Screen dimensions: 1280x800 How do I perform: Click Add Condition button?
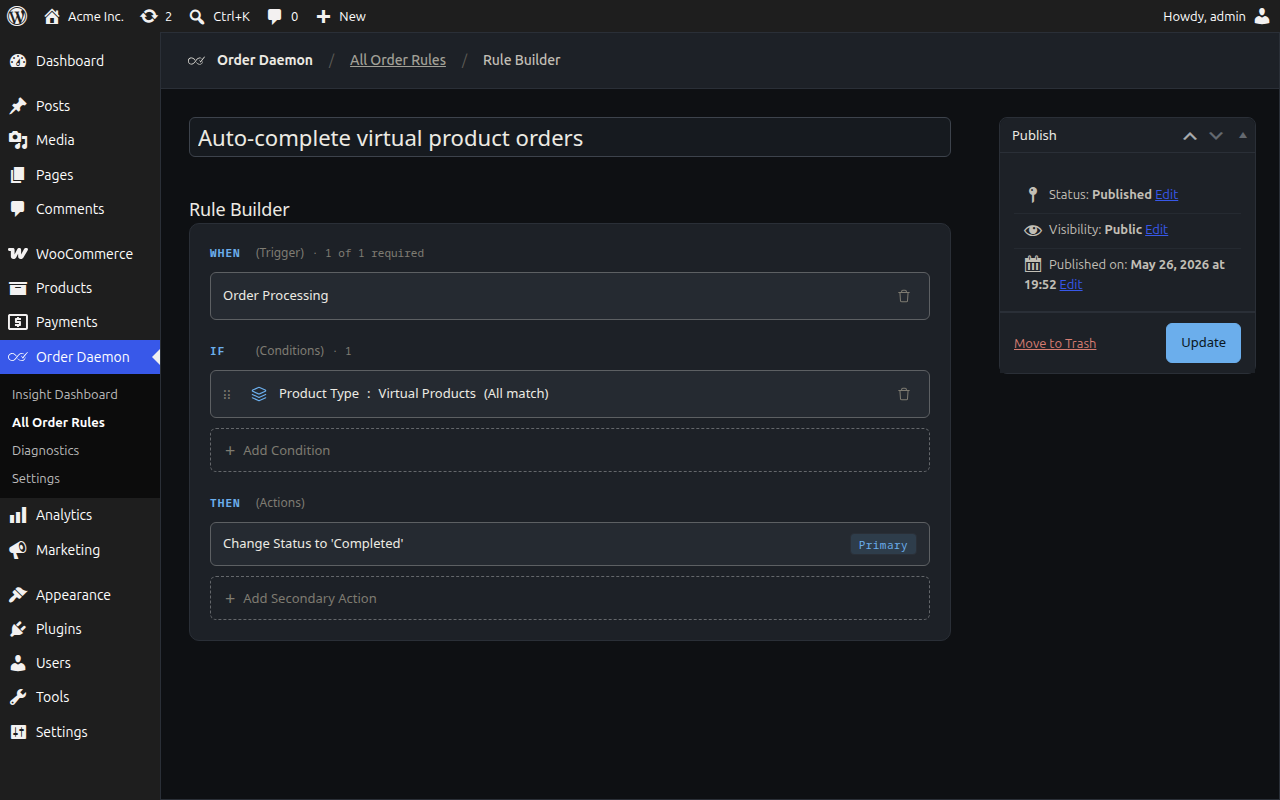(570, 451)
